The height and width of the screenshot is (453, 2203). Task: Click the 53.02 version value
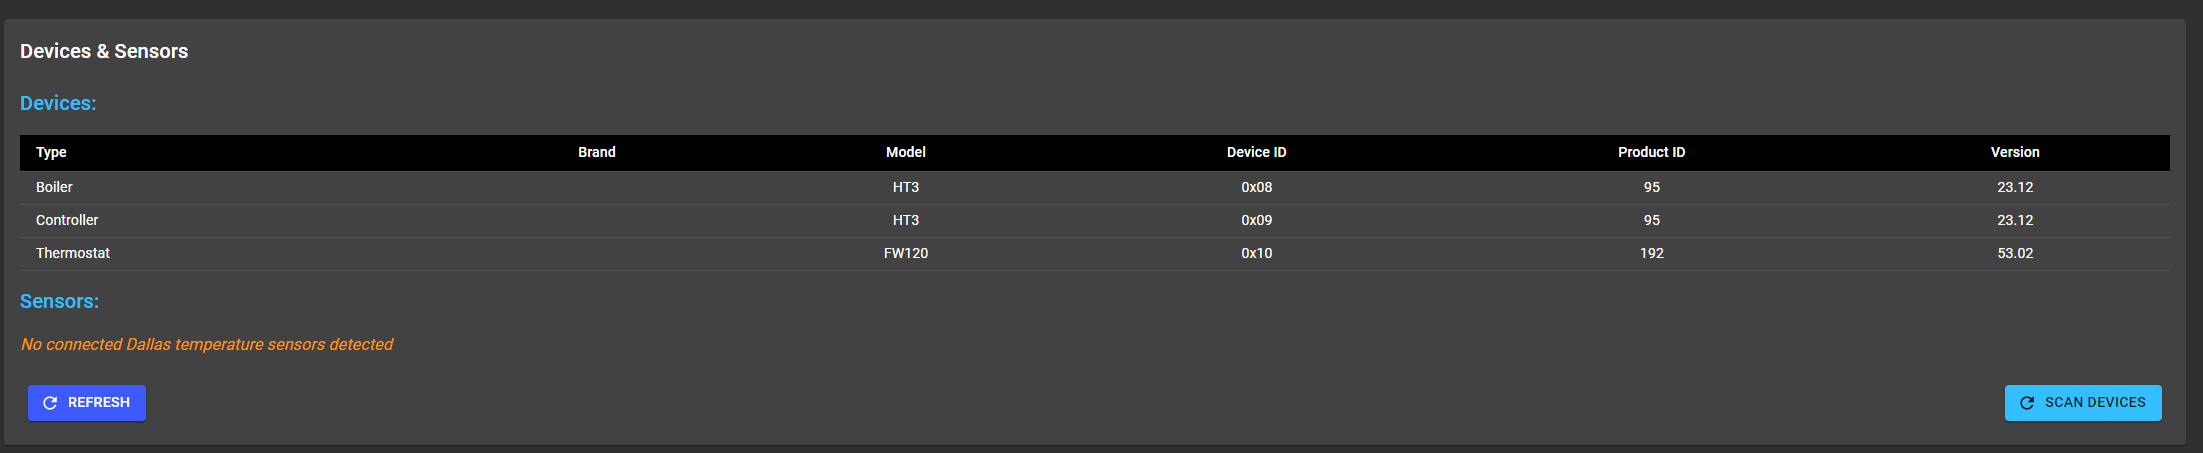click(x=2016, y=253)
